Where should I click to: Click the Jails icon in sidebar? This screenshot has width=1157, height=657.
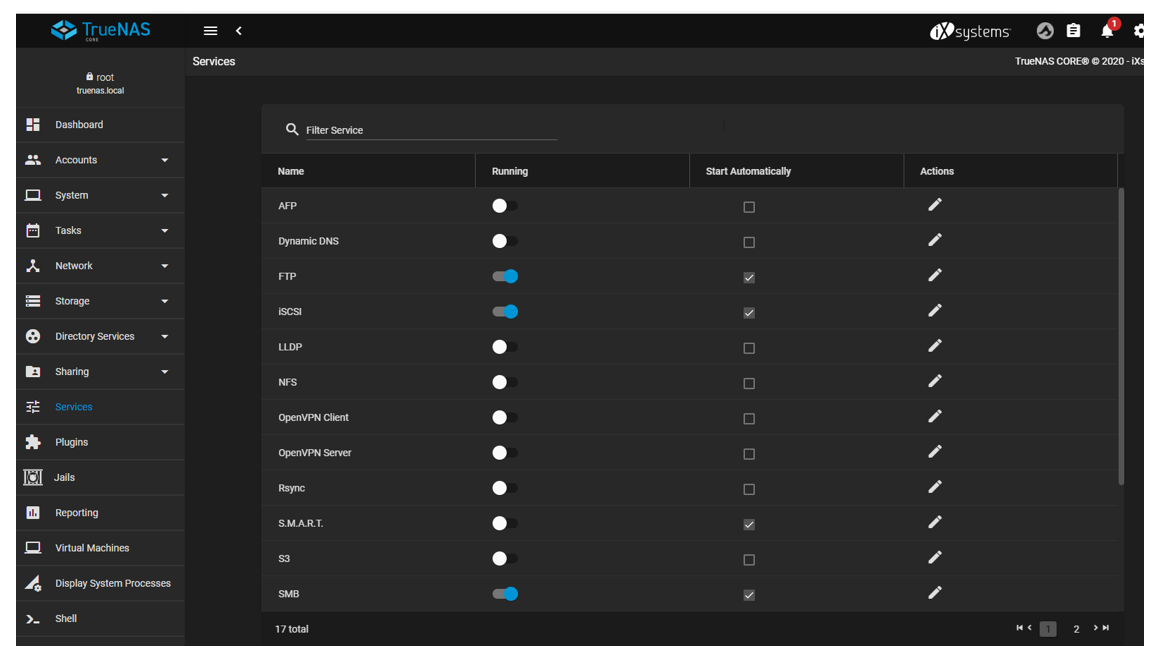coord(32,478)
